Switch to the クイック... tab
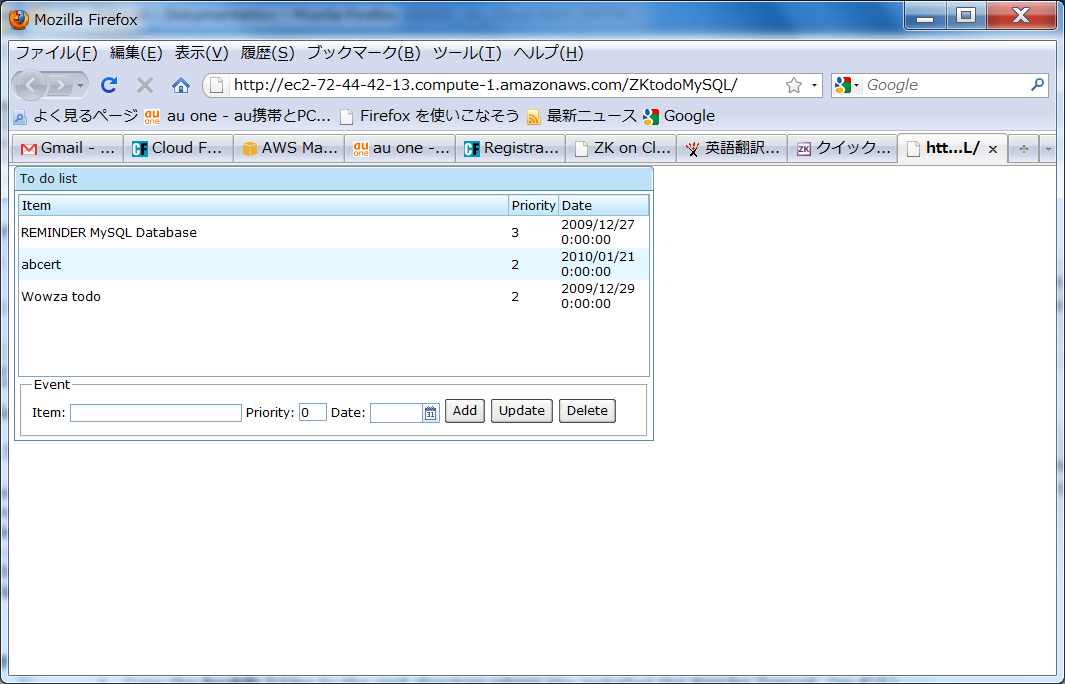 [843, 149]
